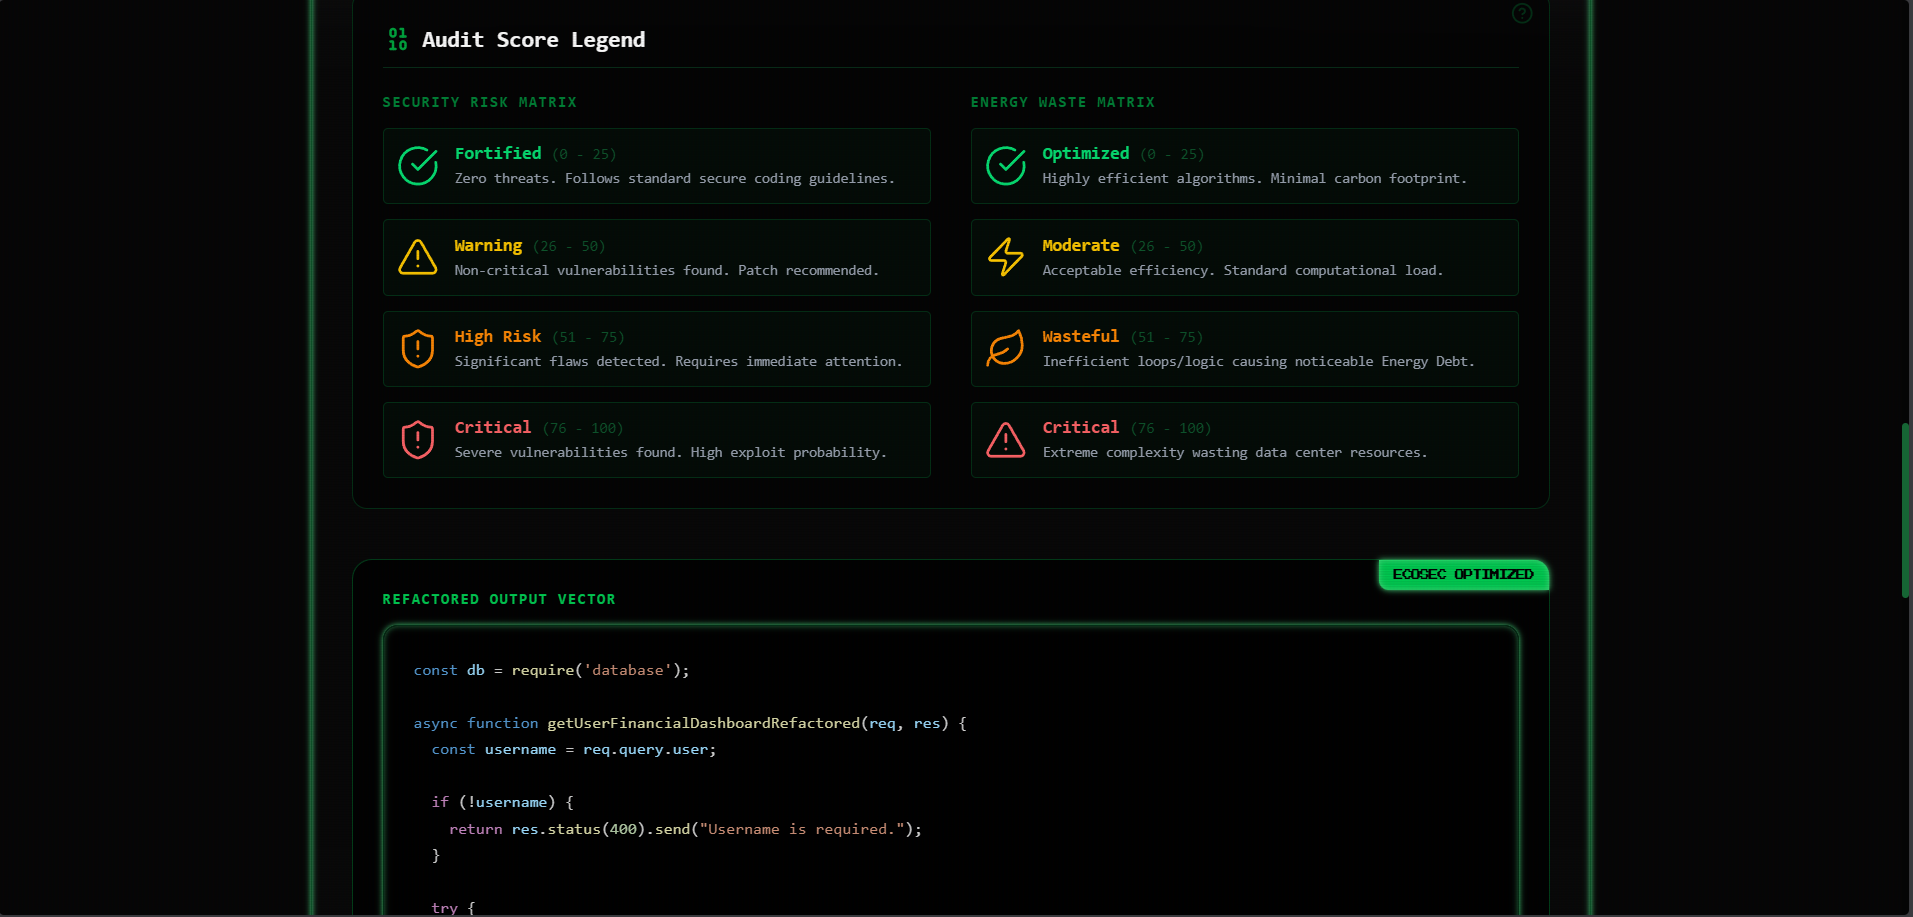Select the Wasteful energy score card
Screen dimensions: 1913x917
click(1244, 349)
